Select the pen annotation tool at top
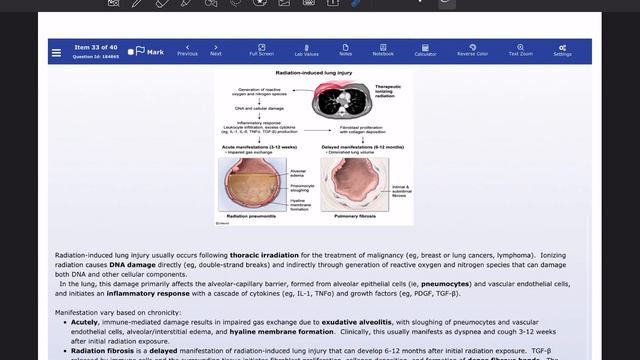This screenshot has height=360, width=640. pyautogui.click(x=137, y=3)
